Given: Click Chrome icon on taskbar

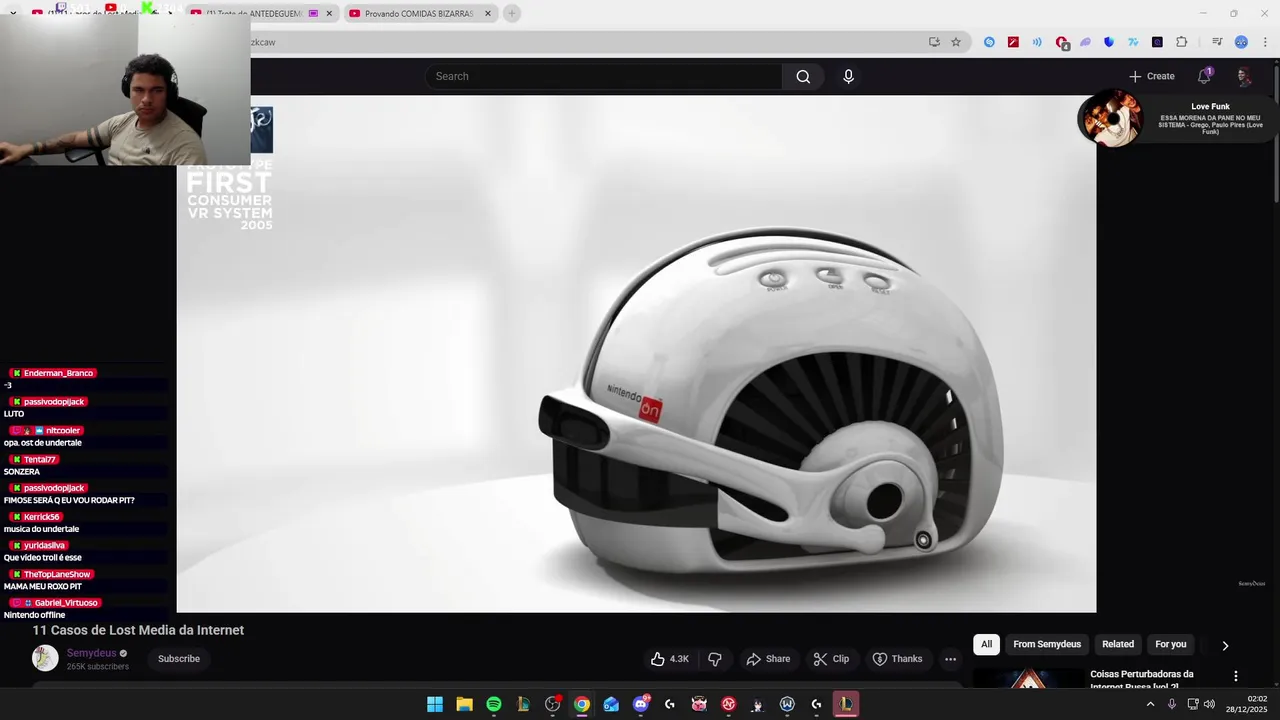Looking at the screenshot, I should (582, 704).
